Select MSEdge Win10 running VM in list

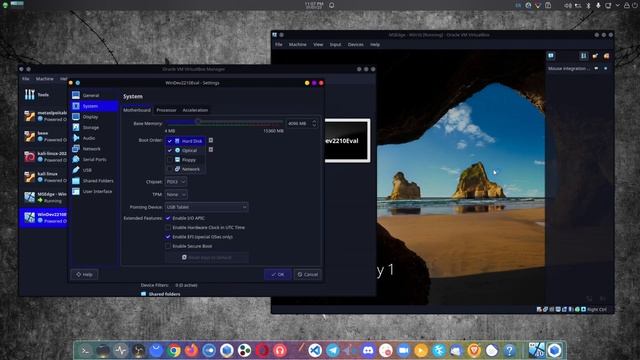[x=44, y=197]
